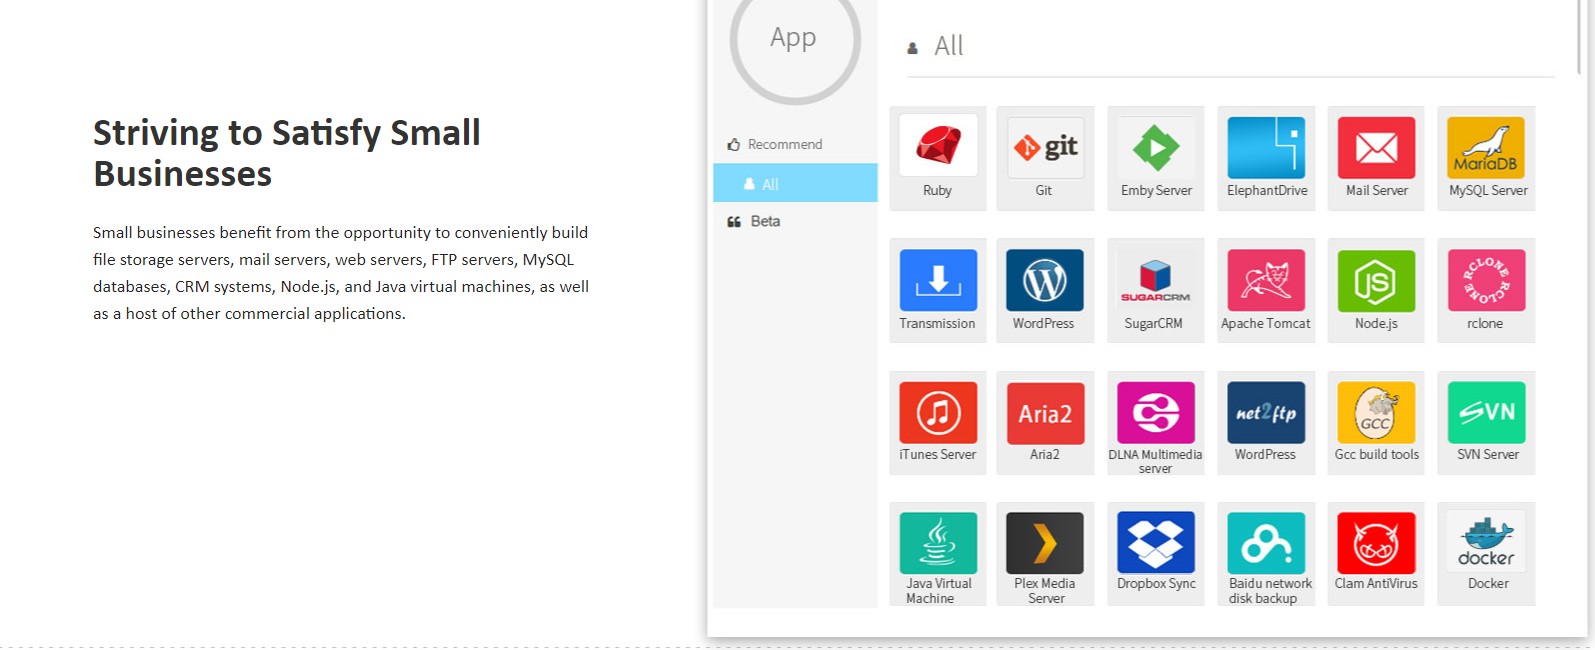Select the Node.js app icon
This screenshot has width=1595, height=650.
1376,280
